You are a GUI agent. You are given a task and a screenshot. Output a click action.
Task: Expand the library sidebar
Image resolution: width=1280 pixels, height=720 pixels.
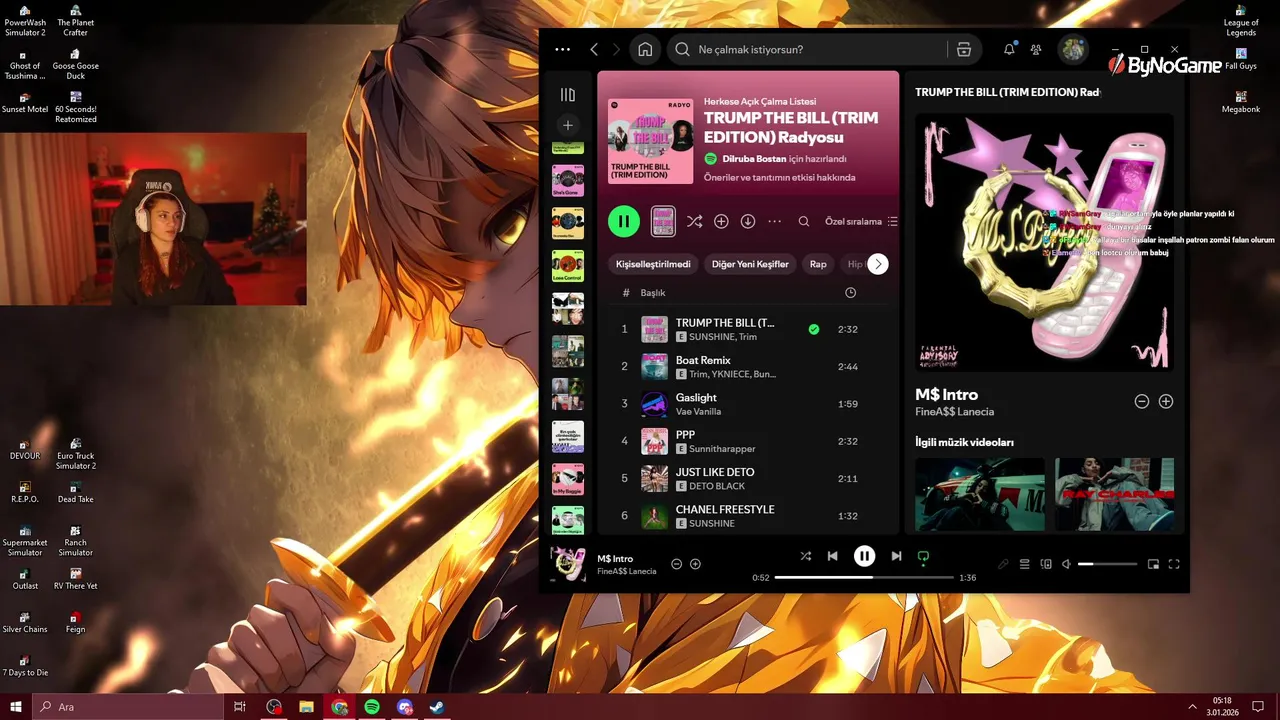click(568, 95)
